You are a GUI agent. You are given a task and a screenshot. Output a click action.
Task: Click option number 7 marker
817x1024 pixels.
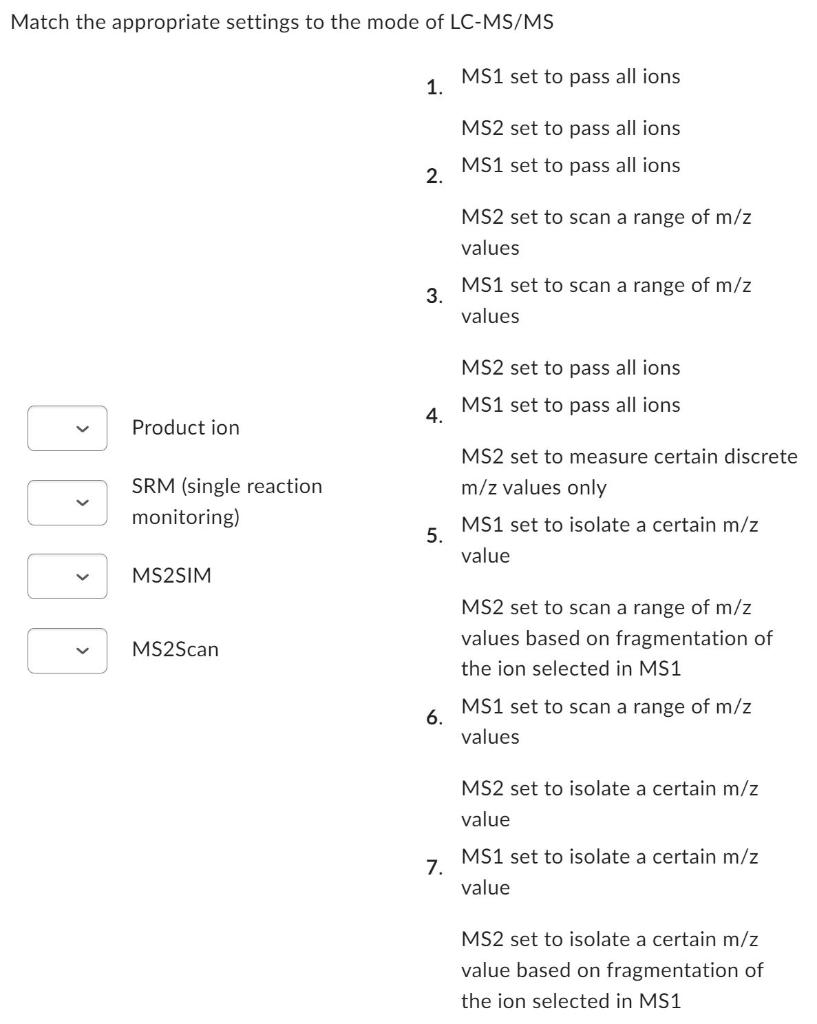pos(434,867)
